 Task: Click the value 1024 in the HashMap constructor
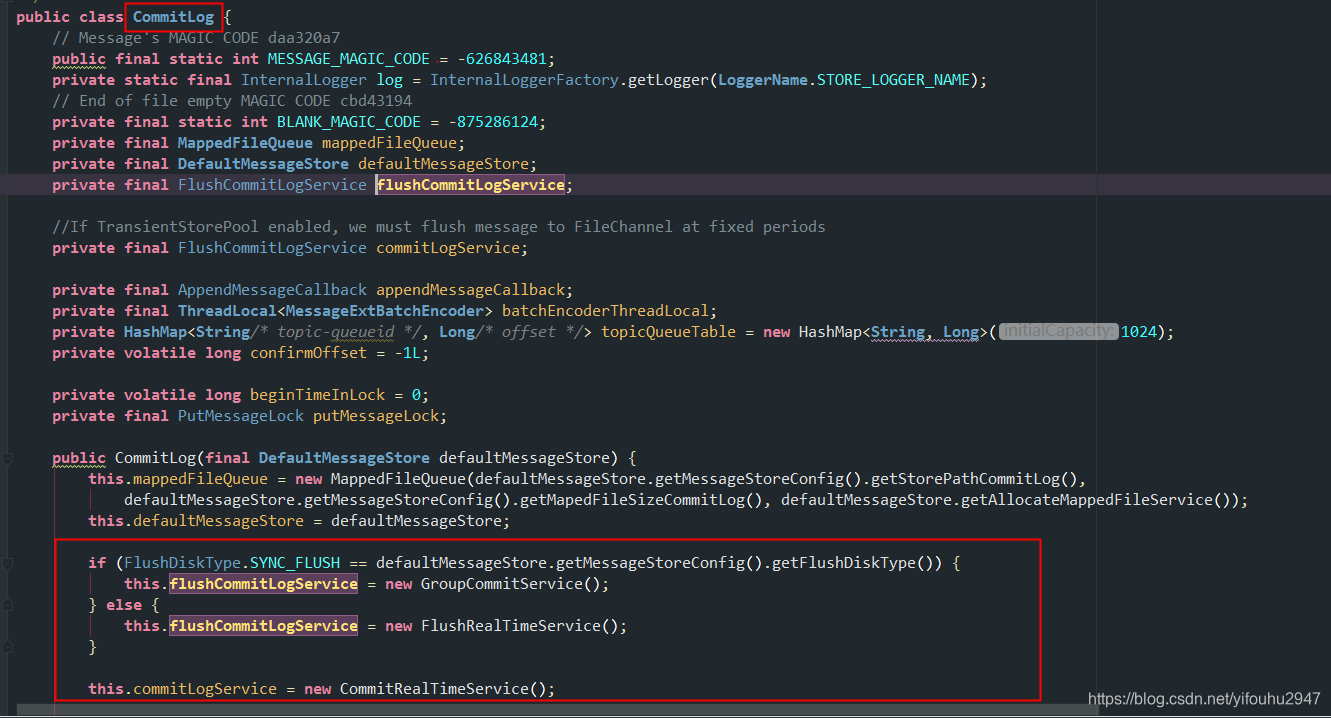tap(1139, 332)
